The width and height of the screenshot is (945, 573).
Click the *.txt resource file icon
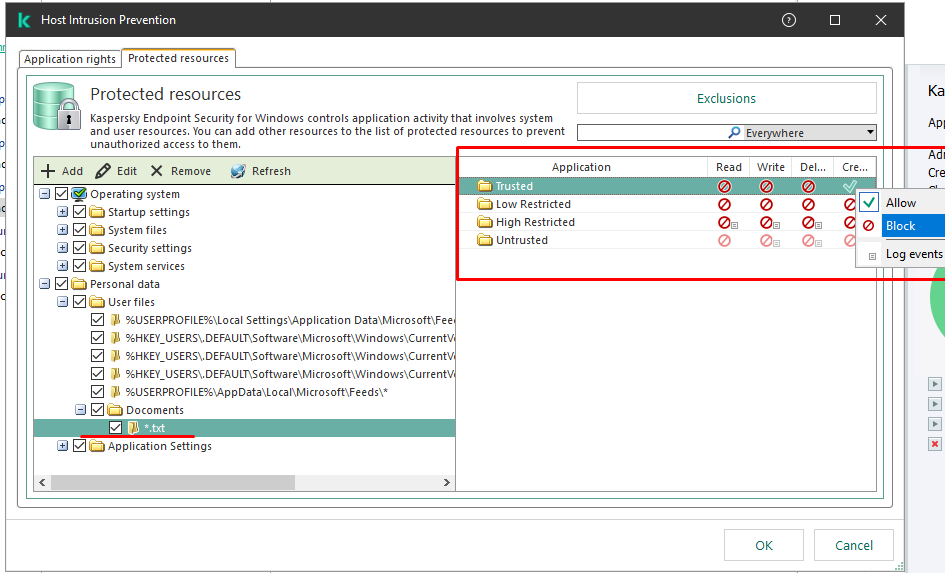[133, 428]
